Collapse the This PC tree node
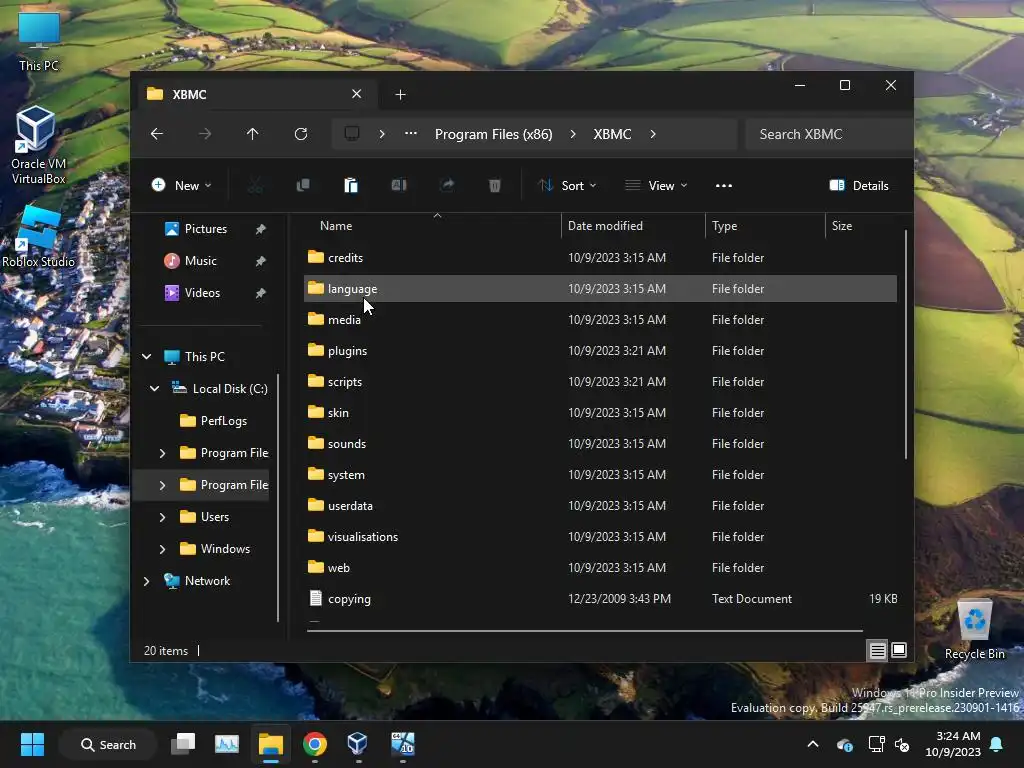 (147, 357)
